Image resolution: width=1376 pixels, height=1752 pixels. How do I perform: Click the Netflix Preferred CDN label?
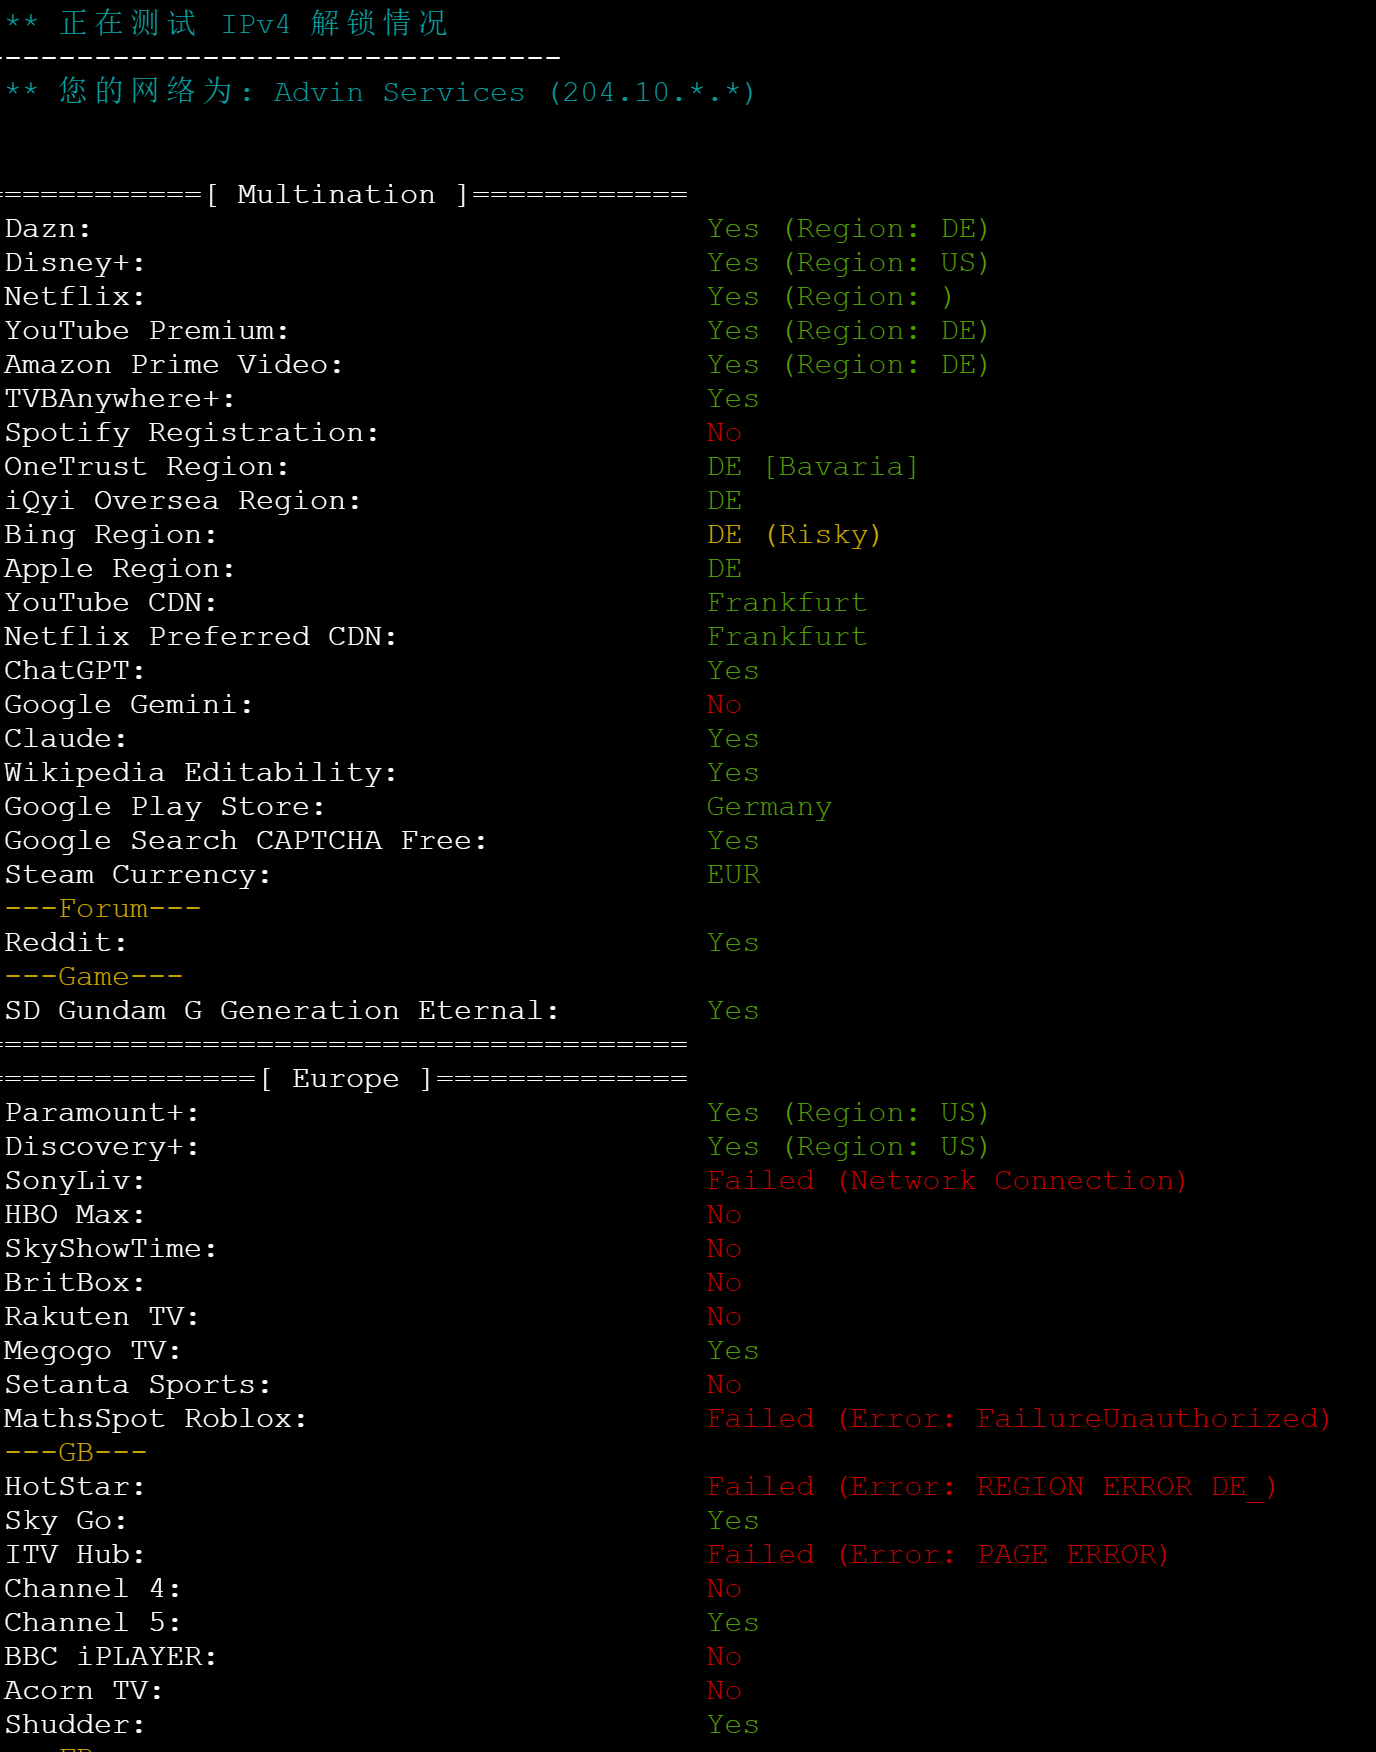200,637
